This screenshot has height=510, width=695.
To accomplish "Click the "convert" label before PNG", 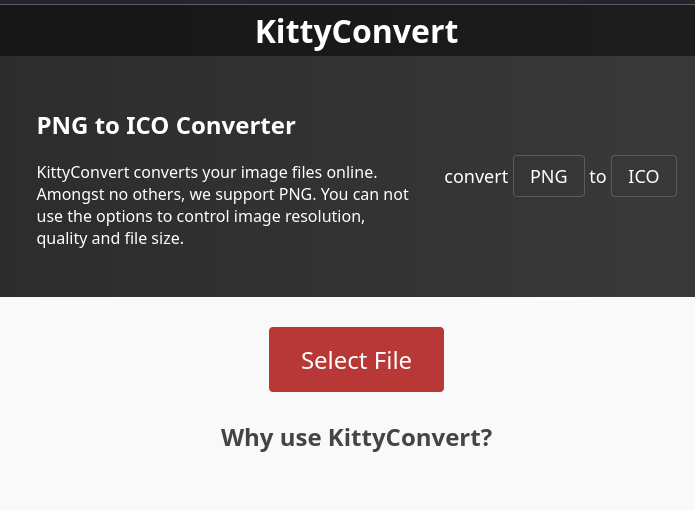I will pos(476,177).
